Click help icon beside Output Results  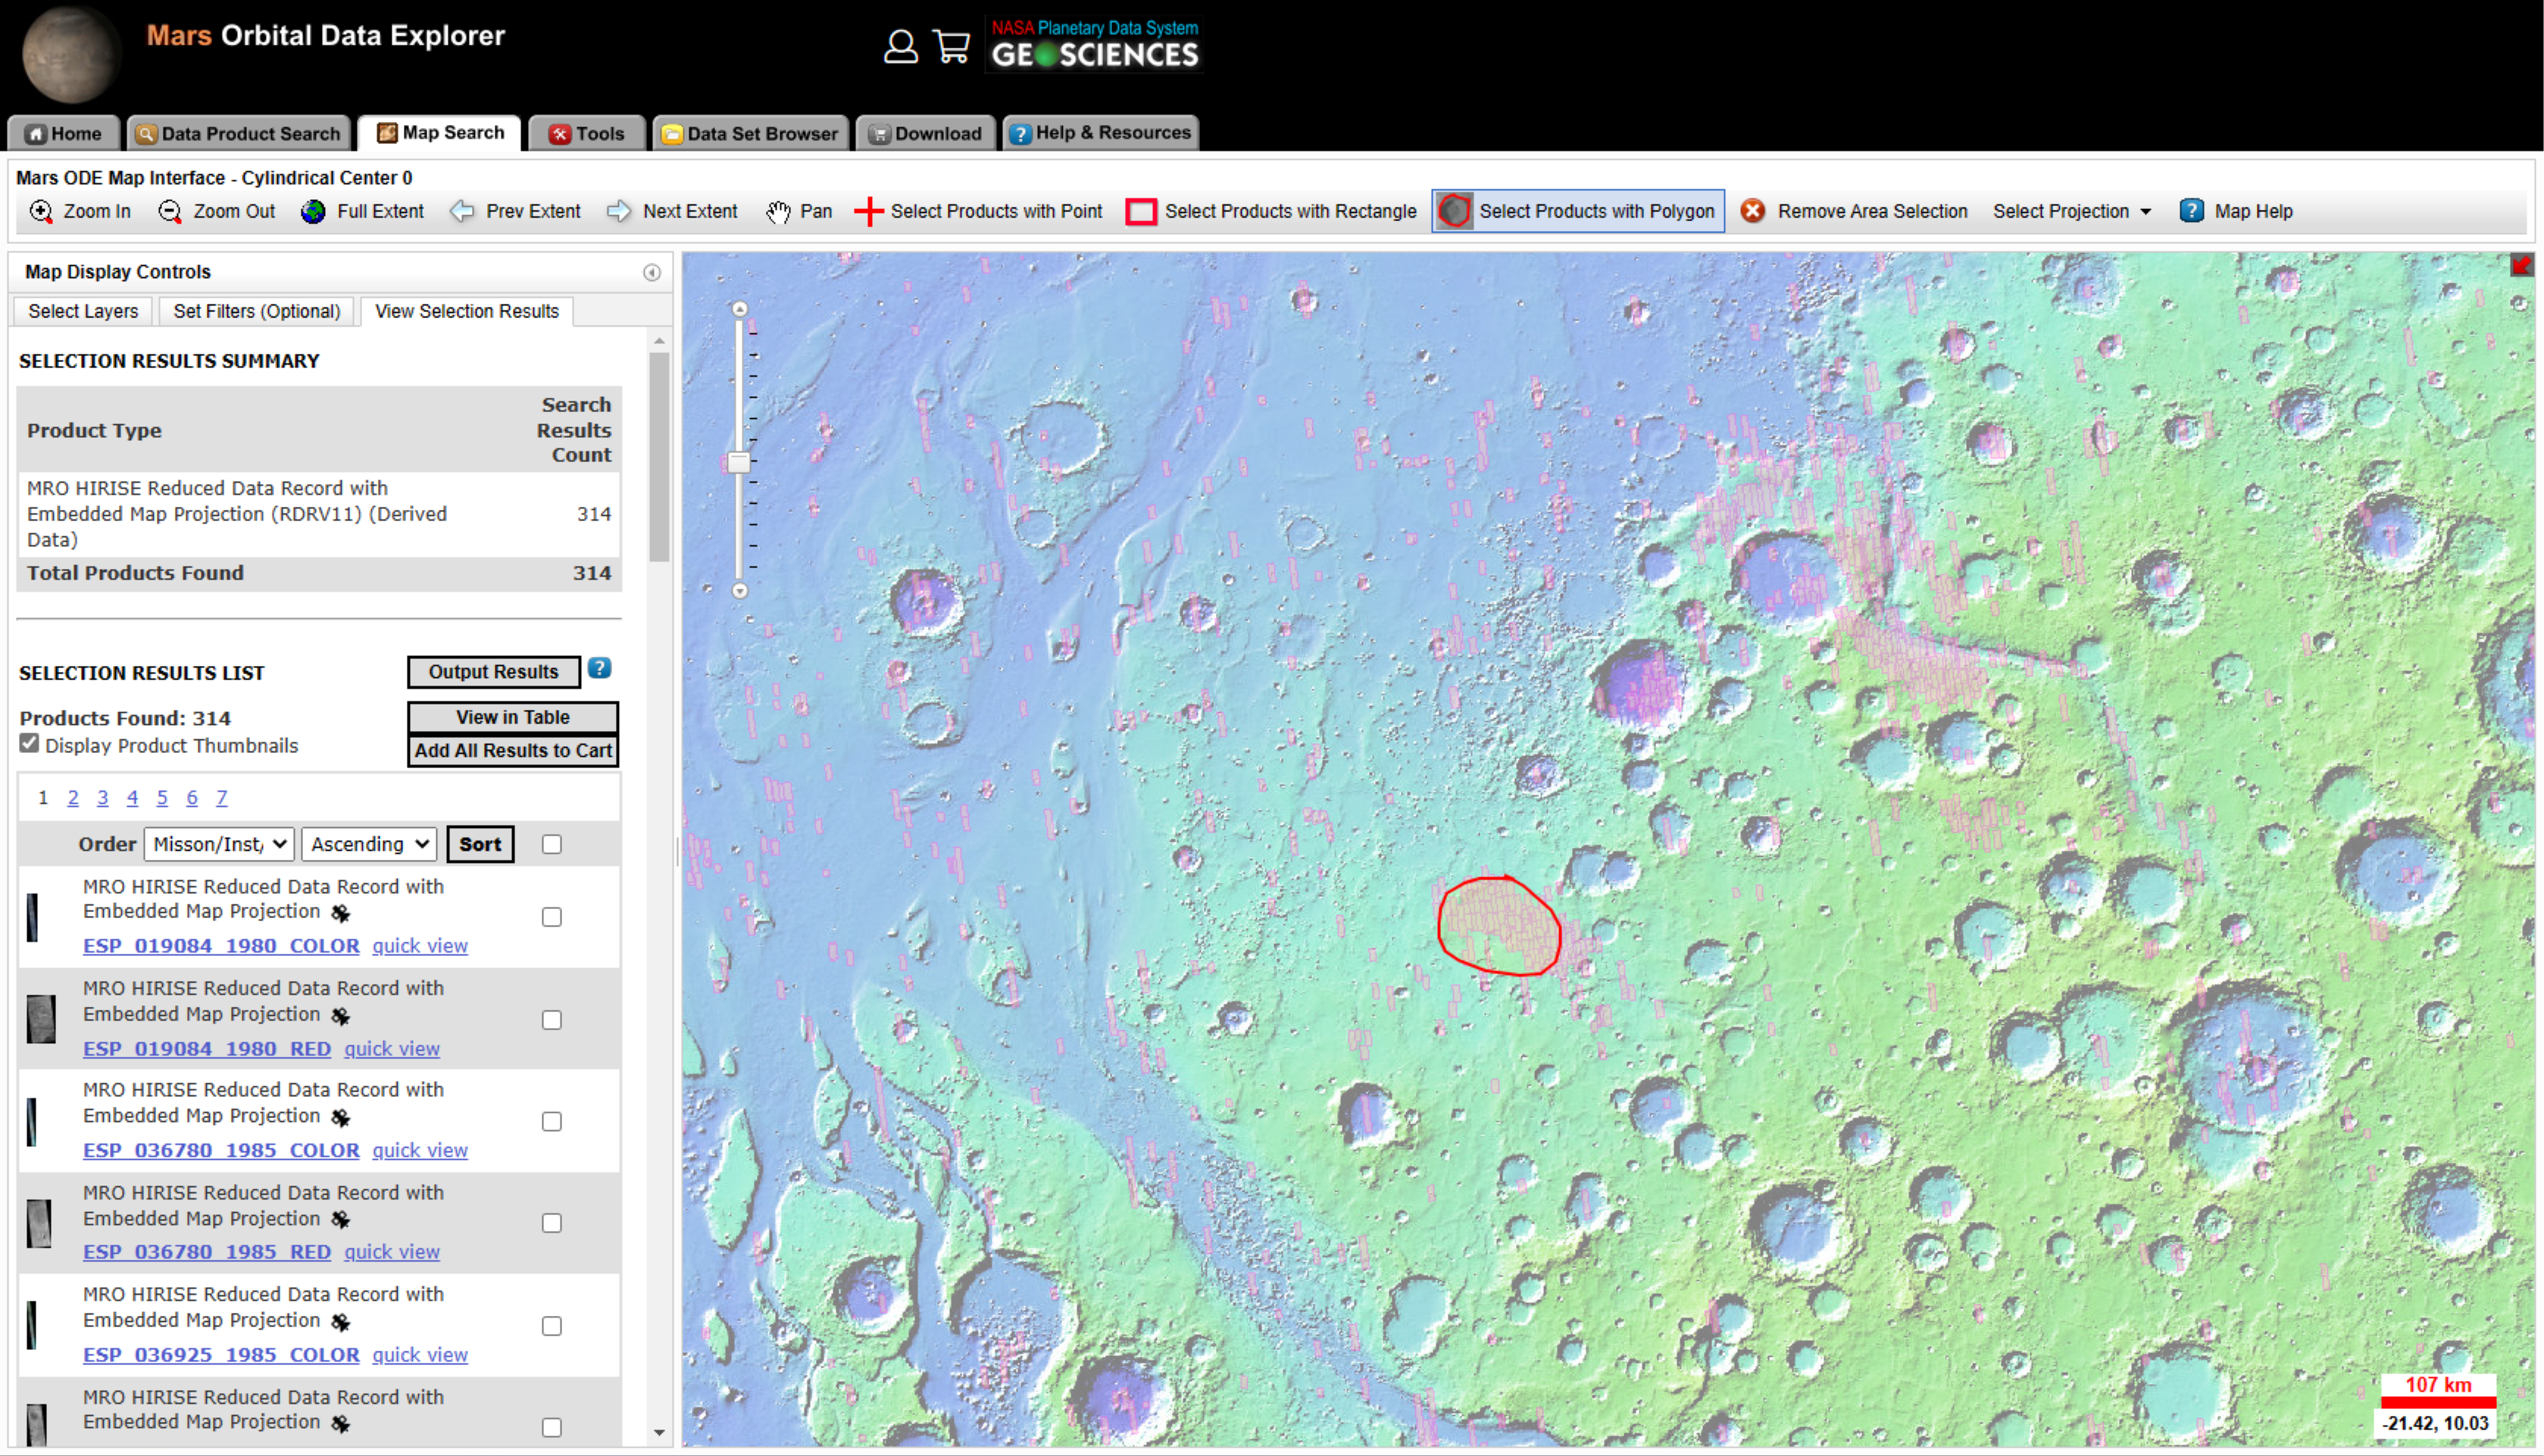(599, 668)
